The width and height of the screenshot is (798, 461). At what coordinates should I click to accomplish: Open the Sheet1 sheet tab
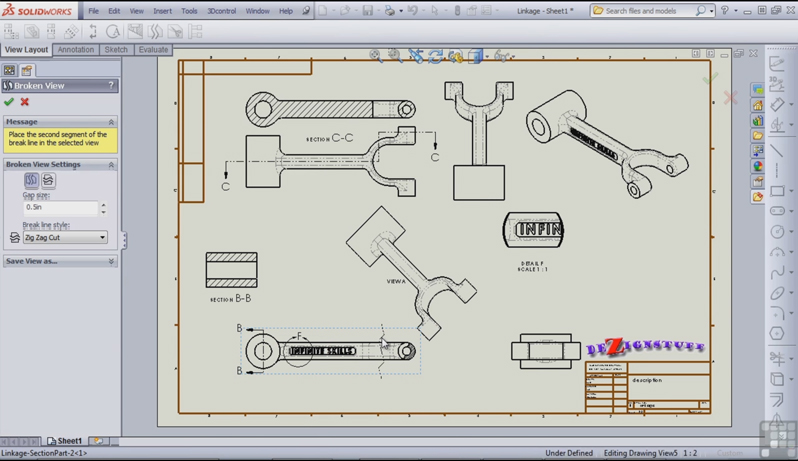click(x=65, y=441)
